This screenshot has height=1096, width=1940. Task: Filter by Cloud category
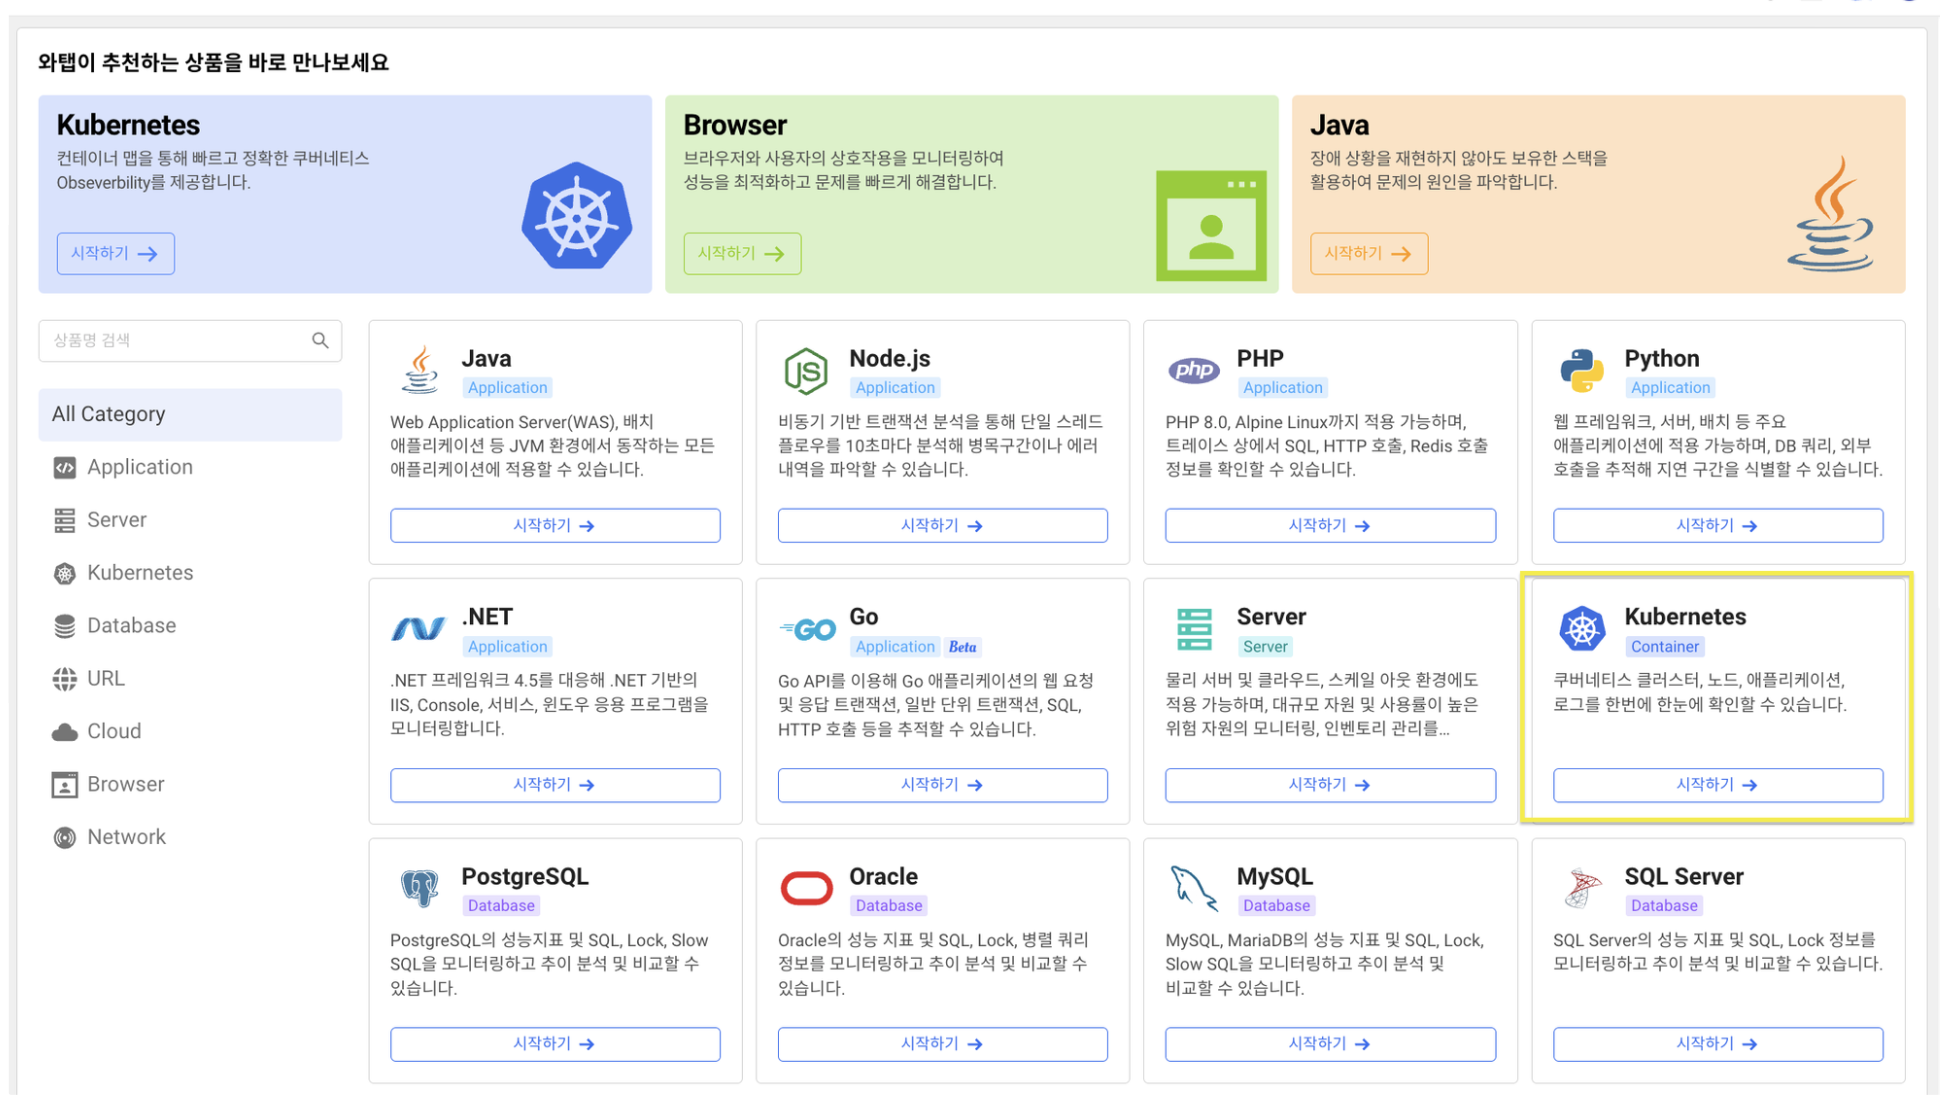pos(114,731)
